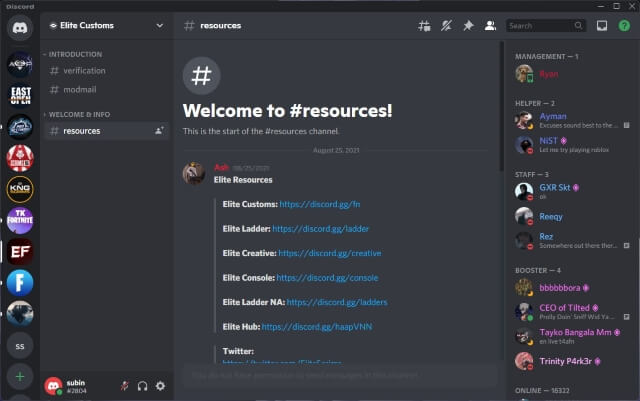Unmute the microphone in user panel

point(125,385)
